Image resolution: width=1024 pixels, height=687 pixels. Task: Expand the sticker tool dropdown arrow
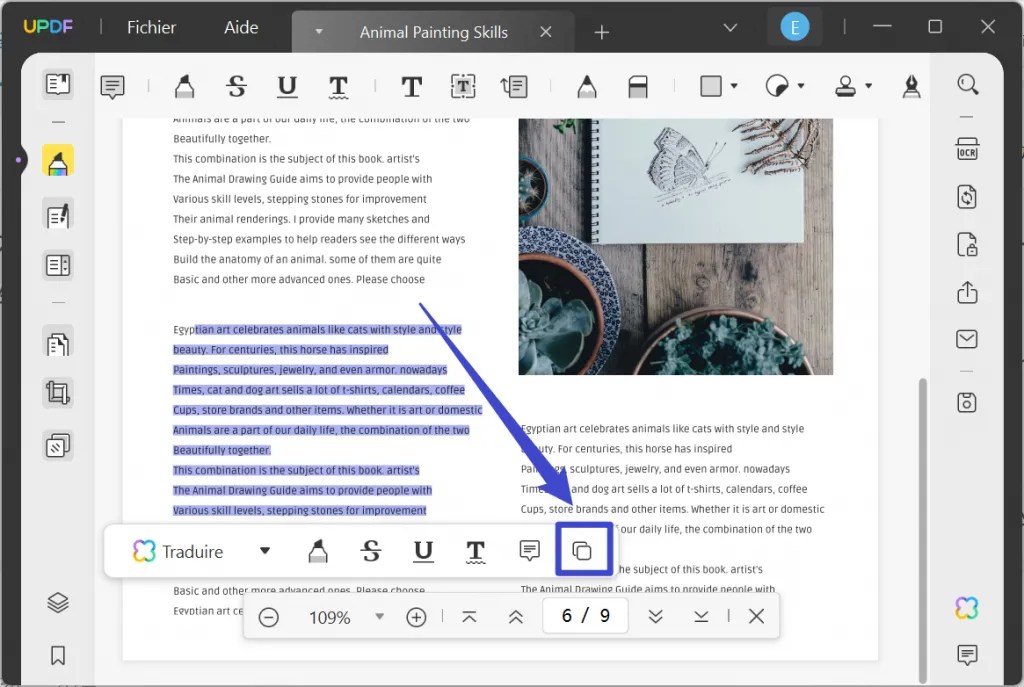(x=801, y=86)
